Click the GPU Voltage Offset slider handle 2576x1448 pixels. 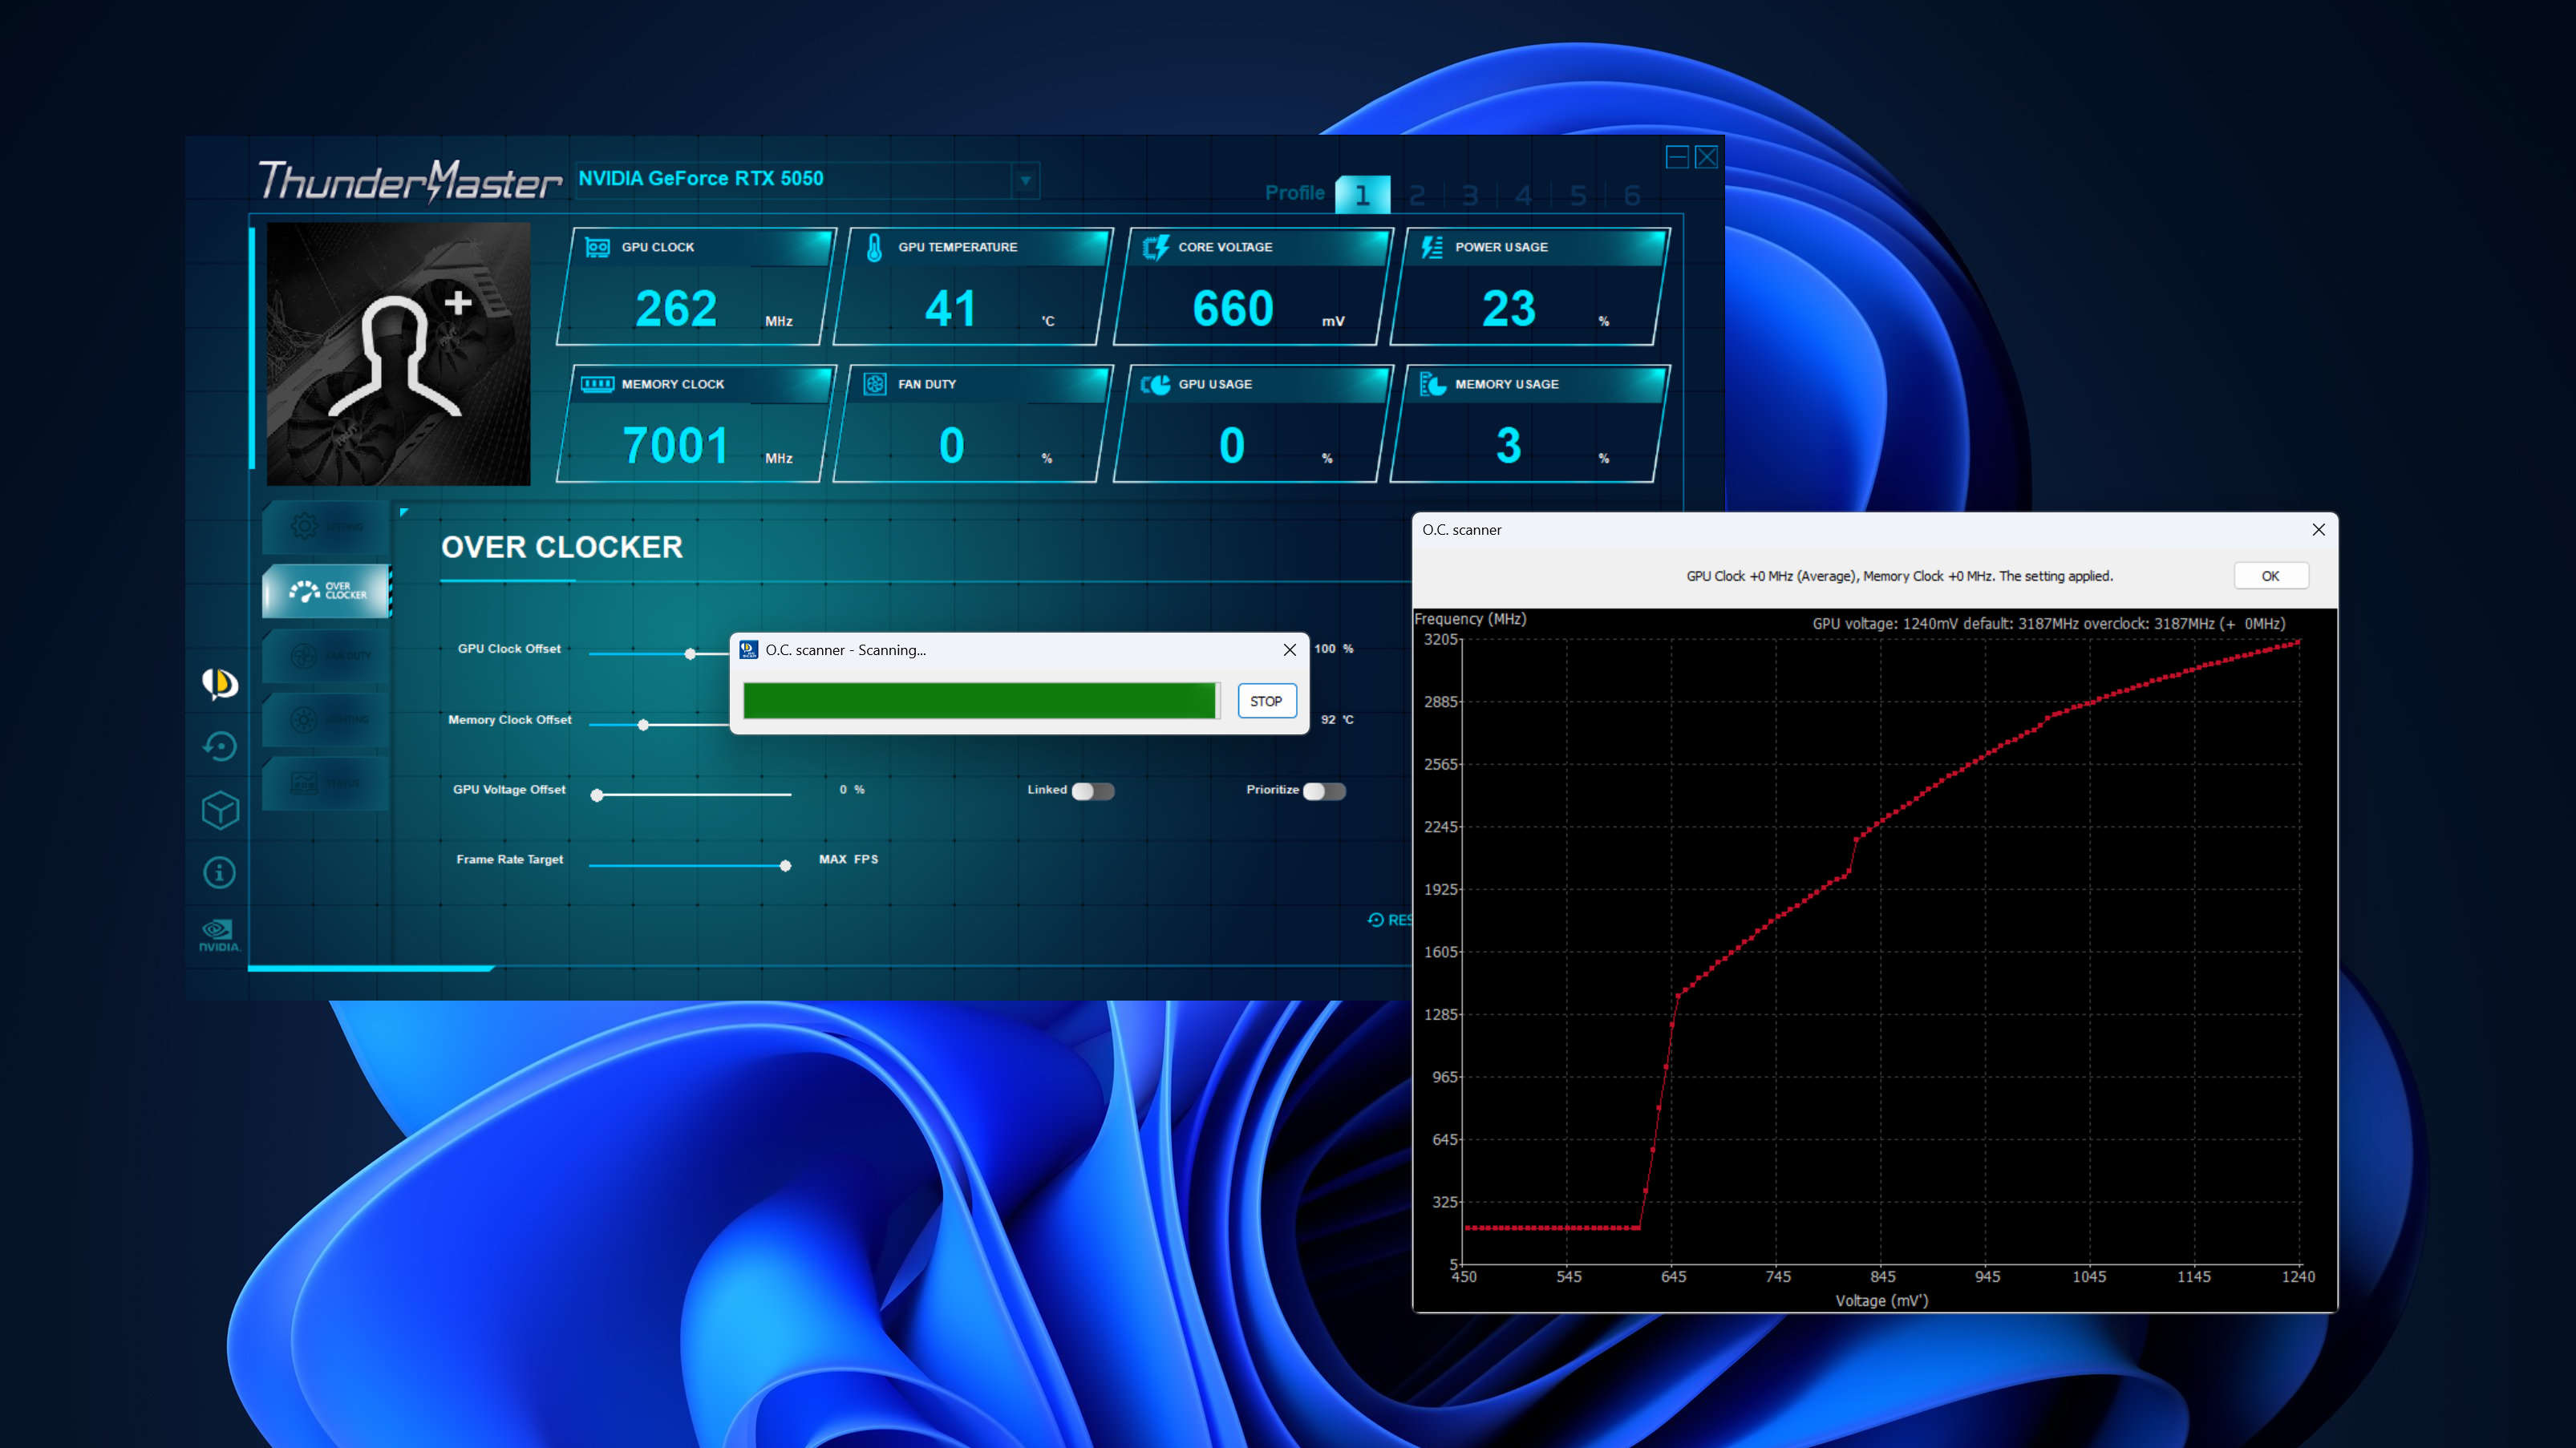click(x=597, y=795)
